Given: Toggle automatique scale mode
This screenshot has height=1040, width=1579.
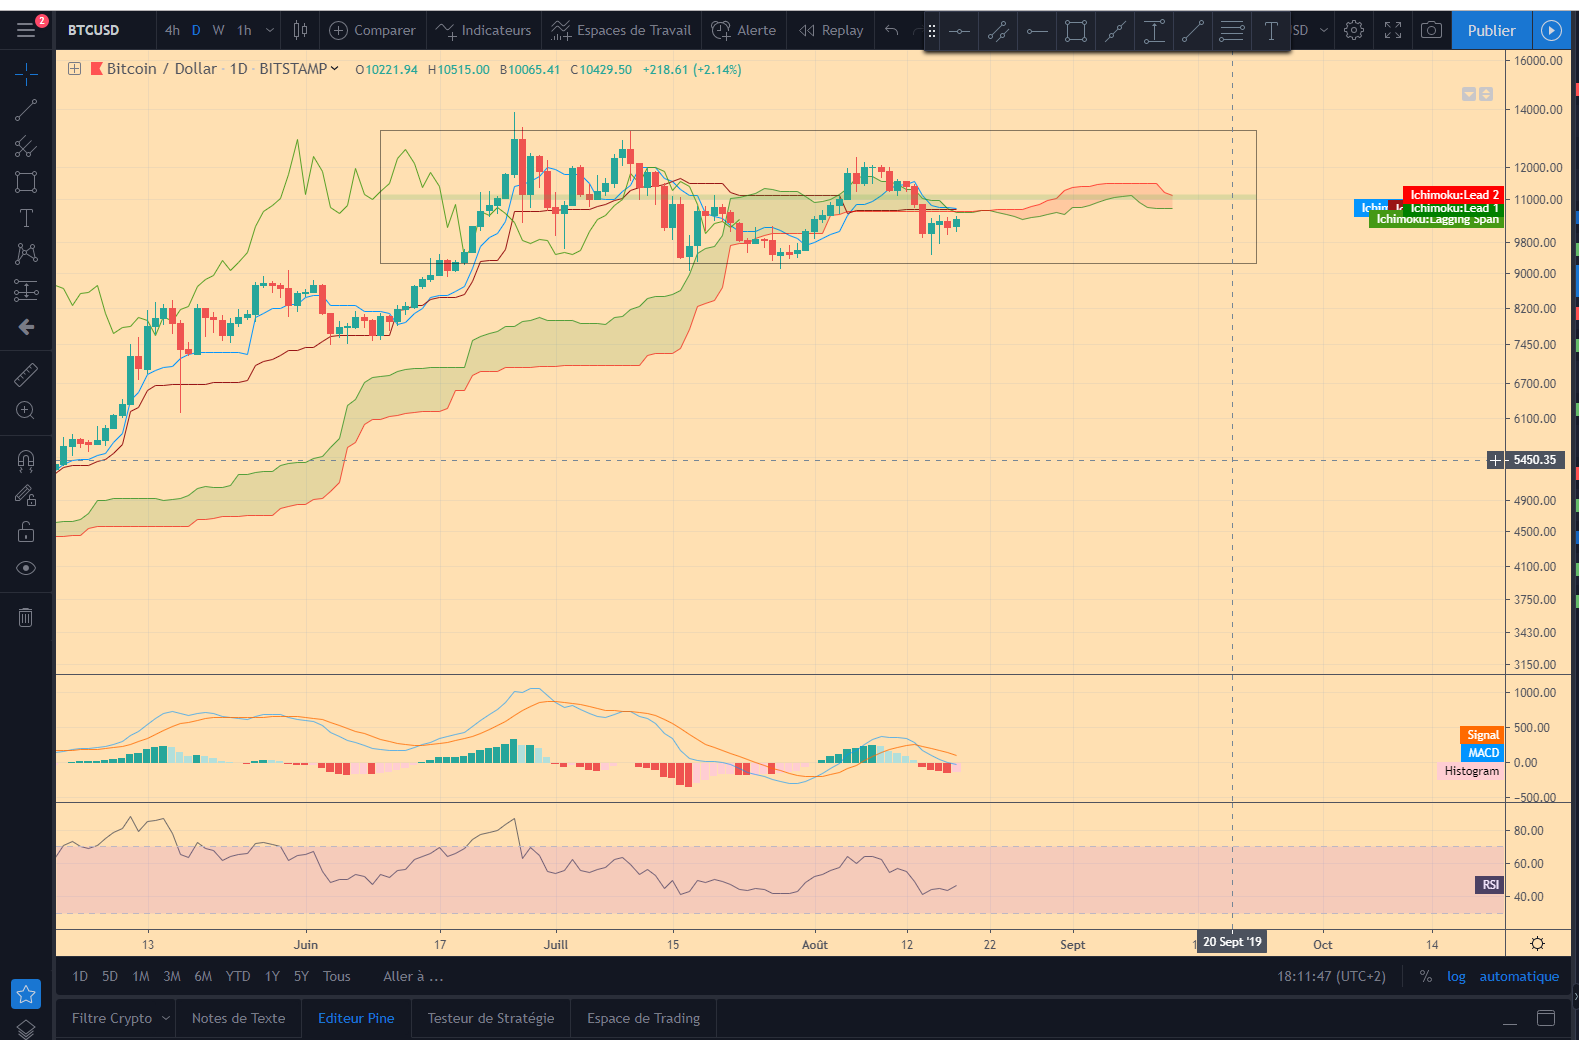Looking at the screenshot, I should point(1519,977).
